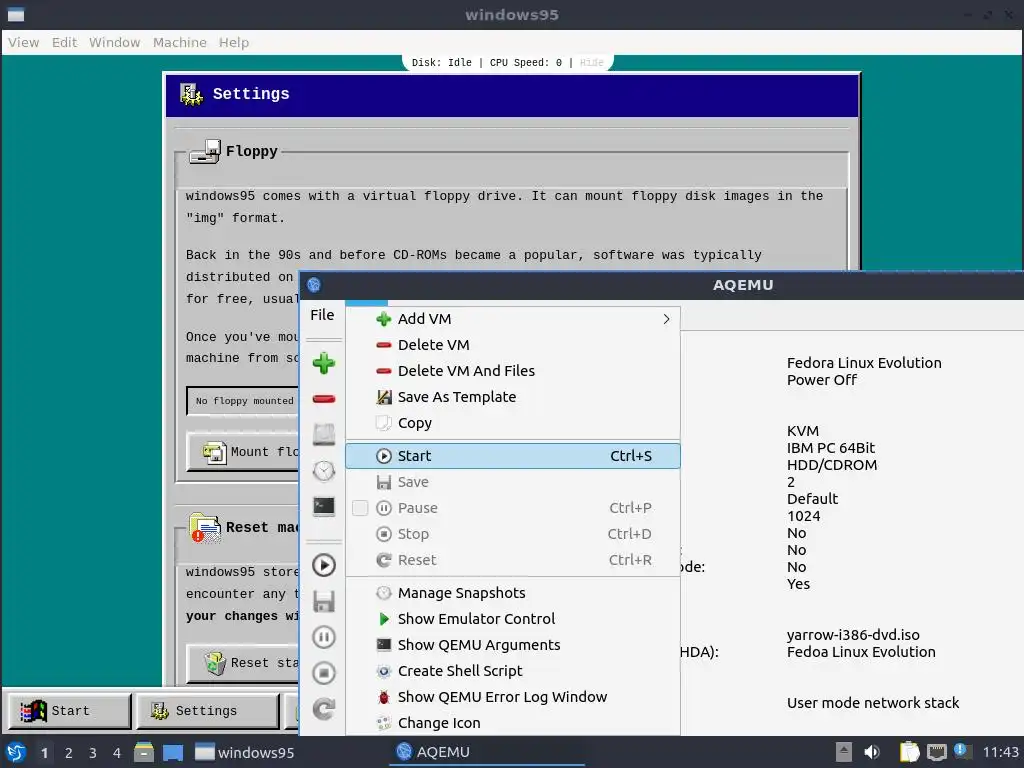Click the Start play icon in AQEMU toolbar

(324, 566)
